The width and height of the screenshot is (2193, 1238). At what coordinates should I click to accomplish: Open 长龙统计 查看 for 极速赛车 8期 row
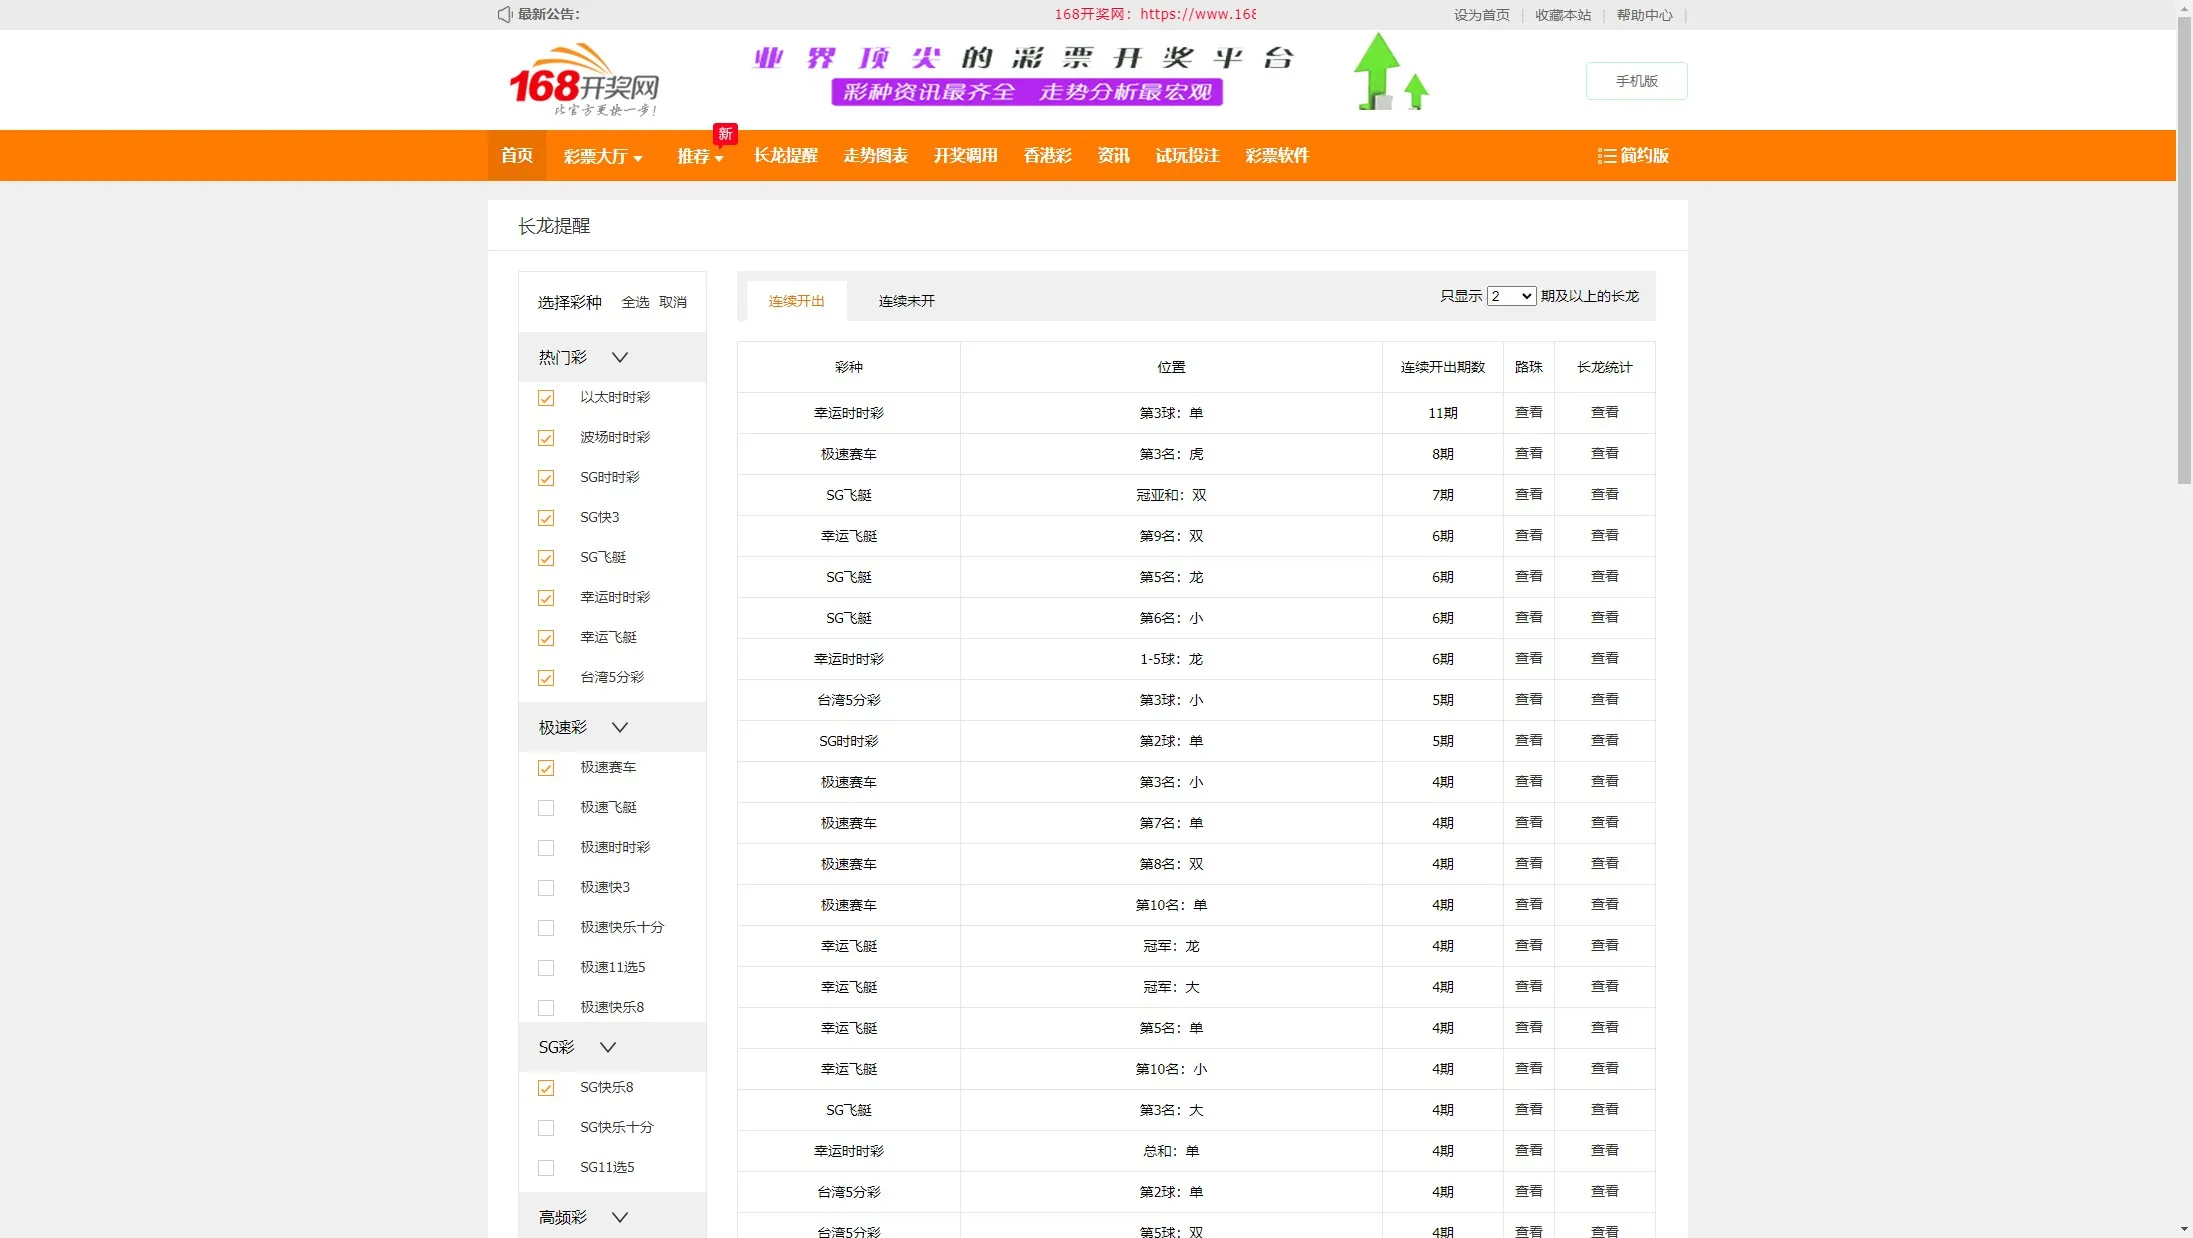click(x=1603, y=453)
